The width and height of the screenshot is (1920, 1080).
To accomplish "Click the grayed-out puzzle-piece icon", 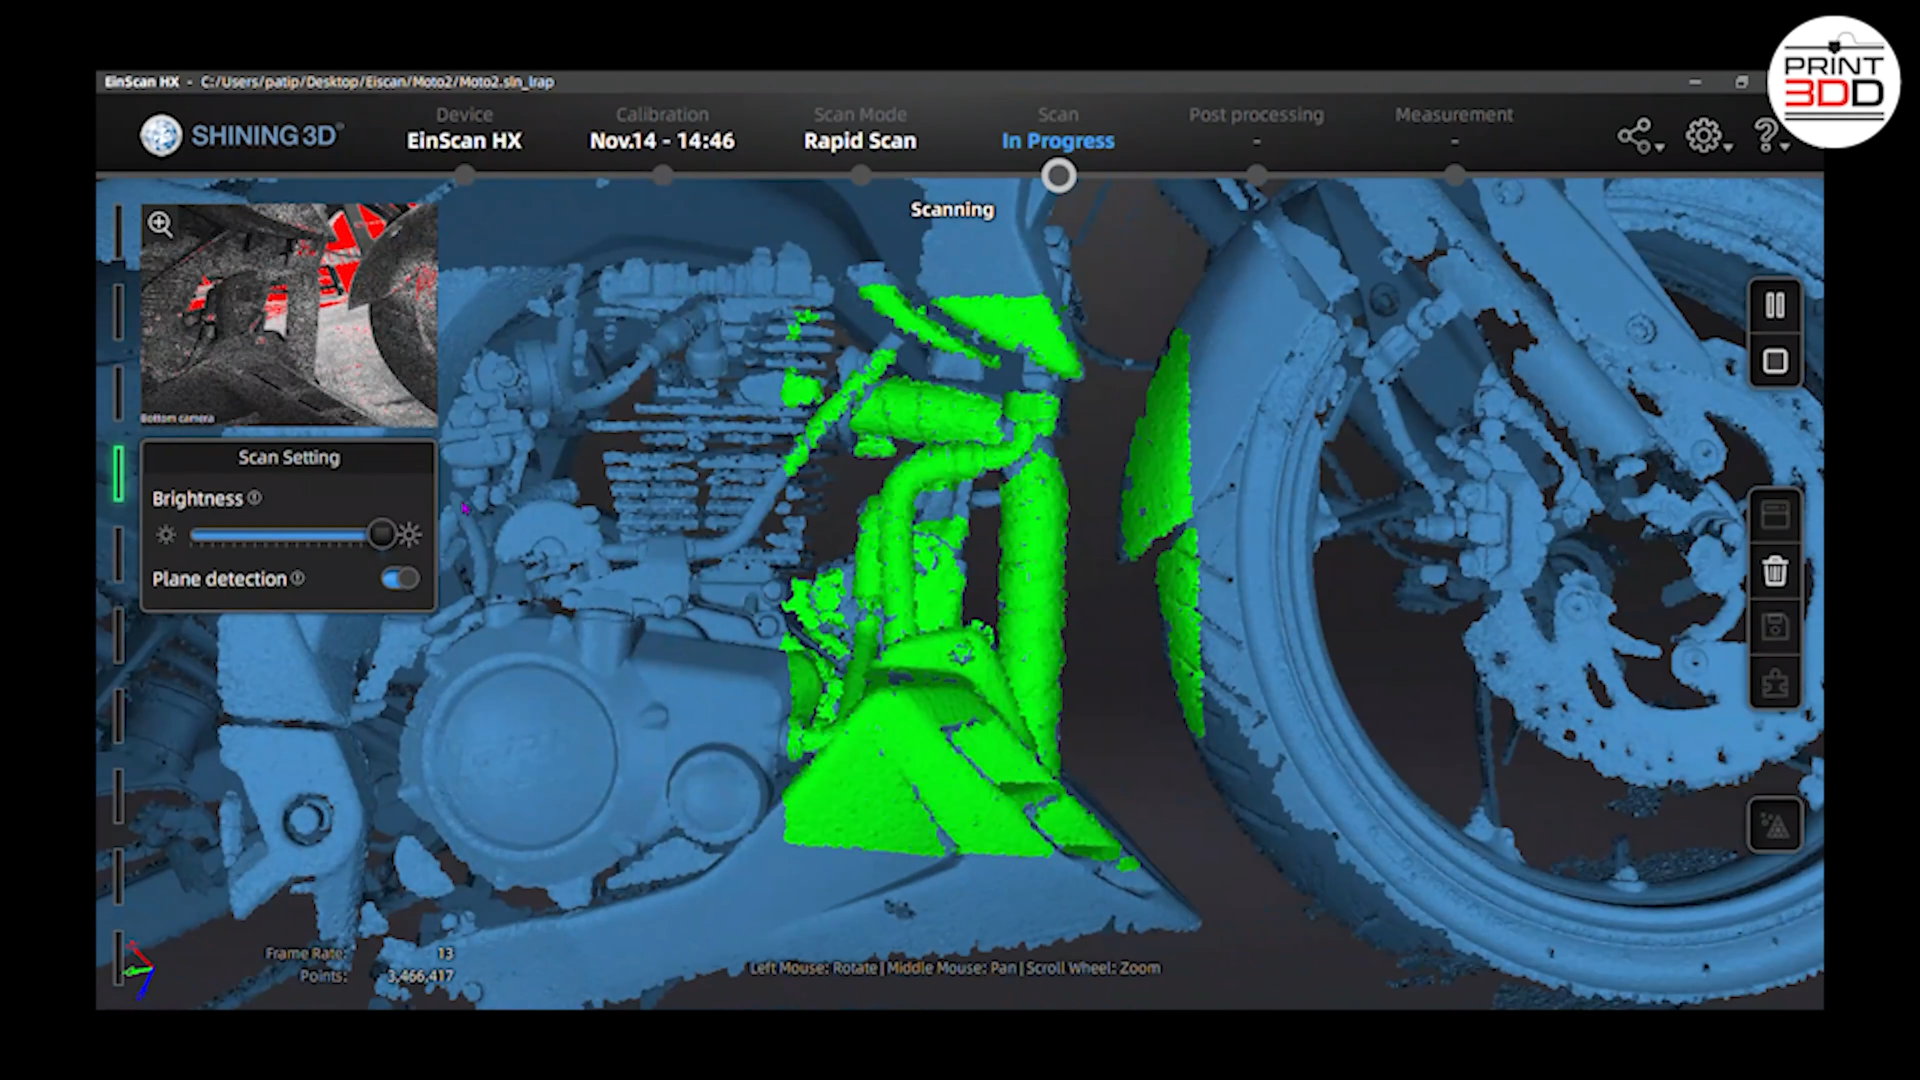I will click(x=1775, y=684).
